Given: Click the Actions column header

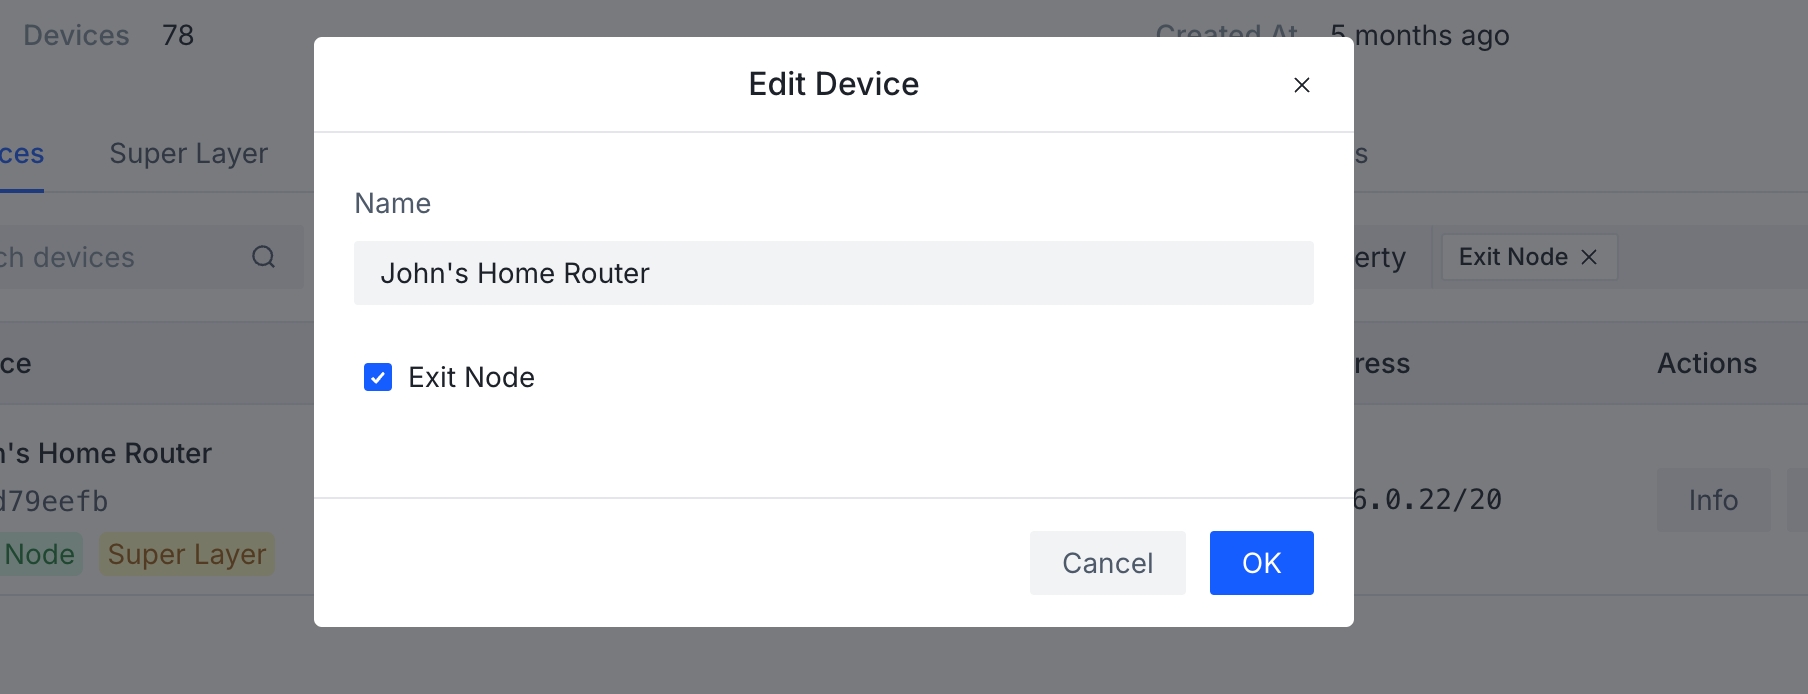Looking at the screenshot, I should coord(1706,363).
